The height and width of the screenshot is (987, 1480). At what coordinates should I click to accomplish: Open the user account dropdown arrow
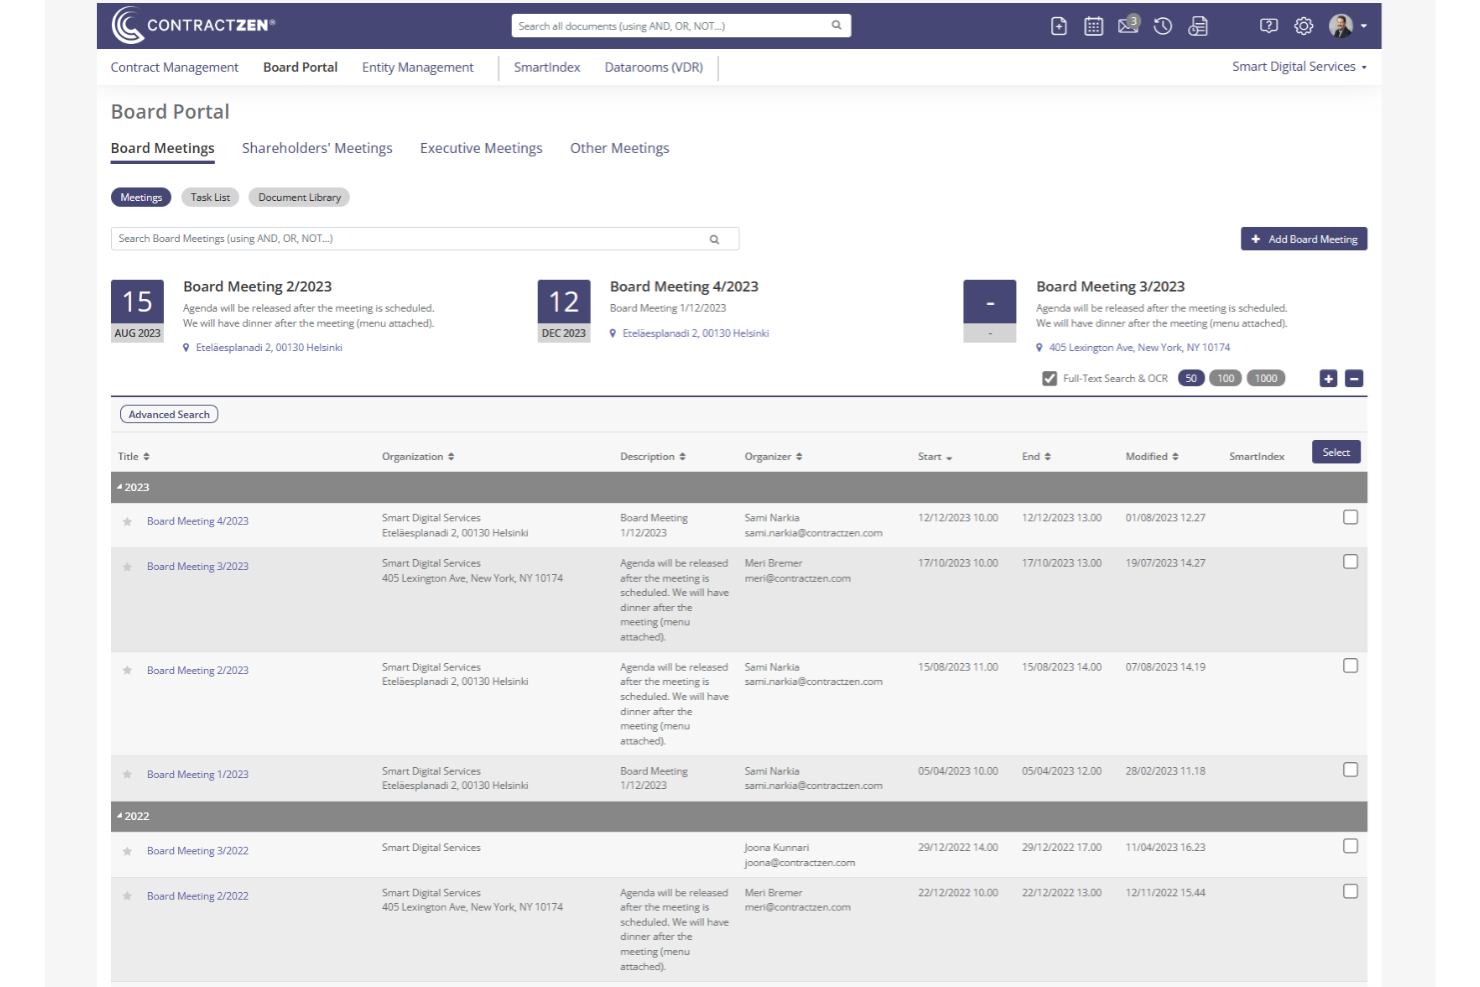(1364, 27)
